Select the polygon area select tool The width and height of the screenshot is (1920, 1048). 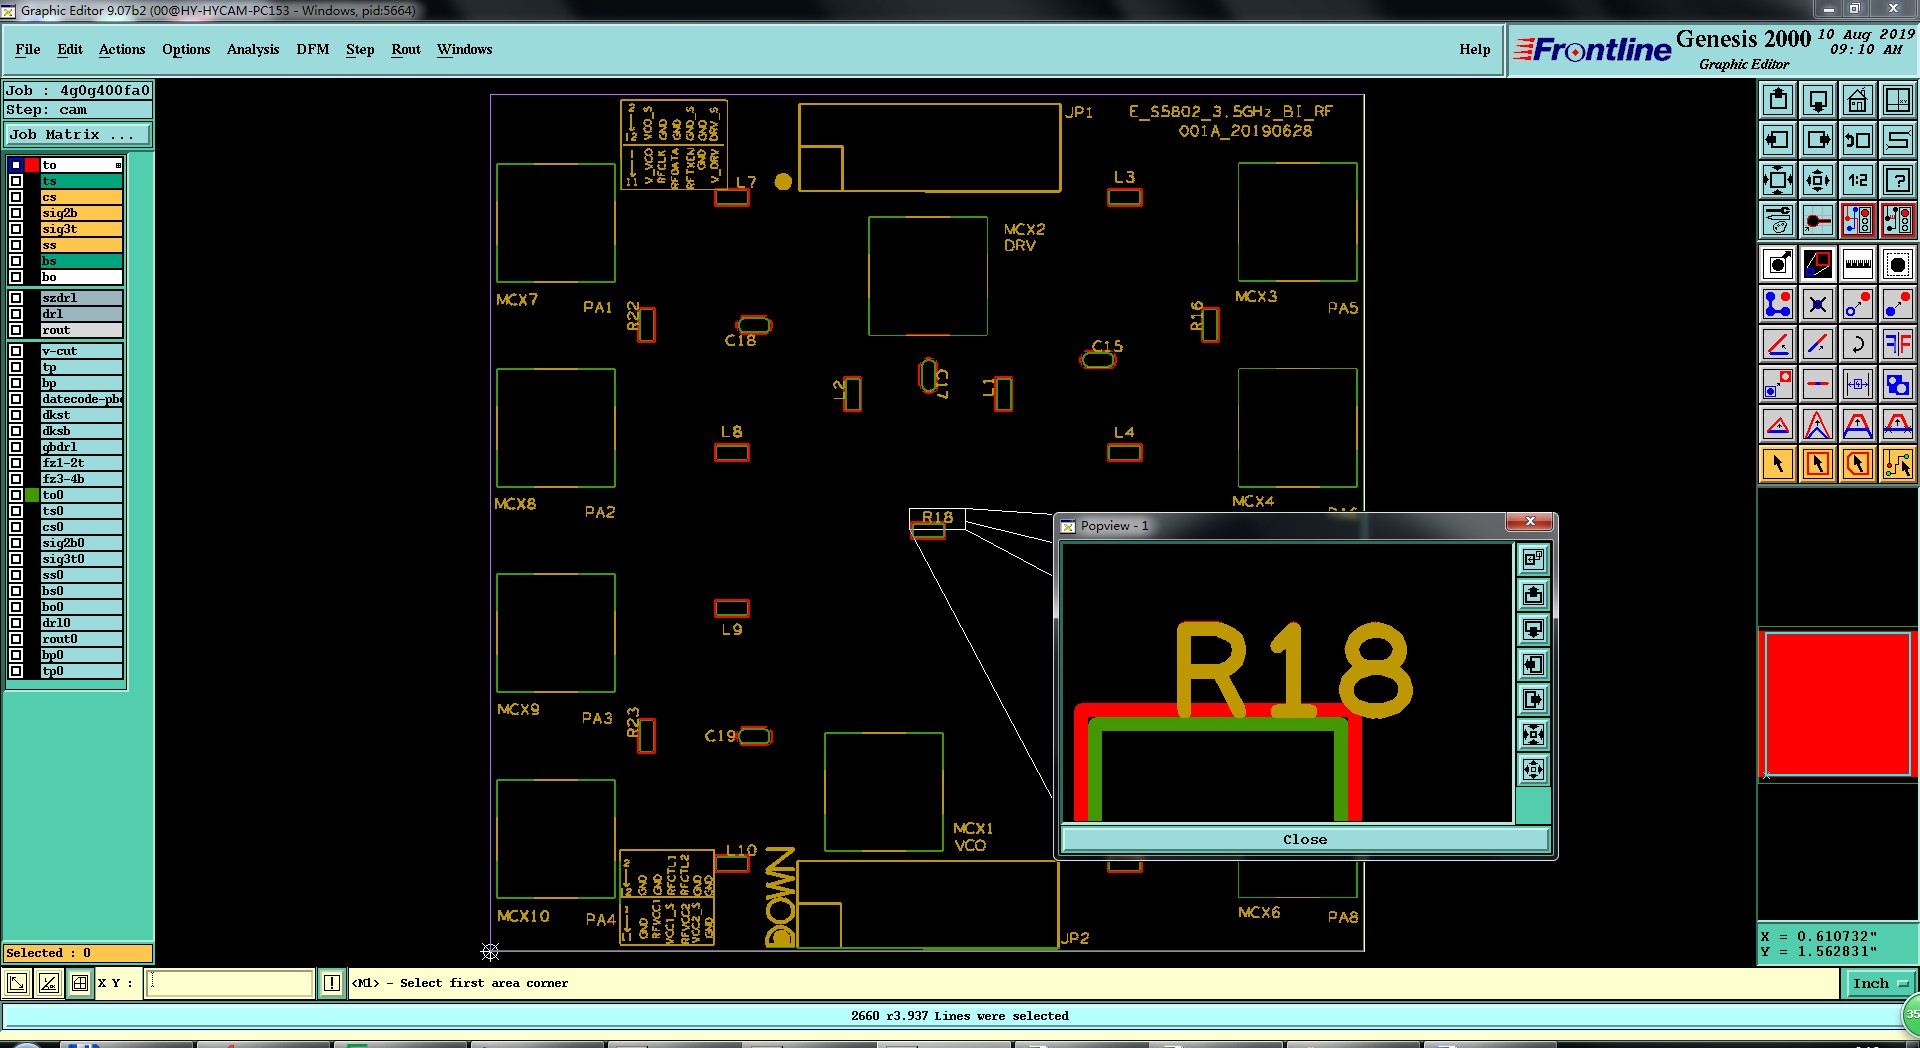1858,464
